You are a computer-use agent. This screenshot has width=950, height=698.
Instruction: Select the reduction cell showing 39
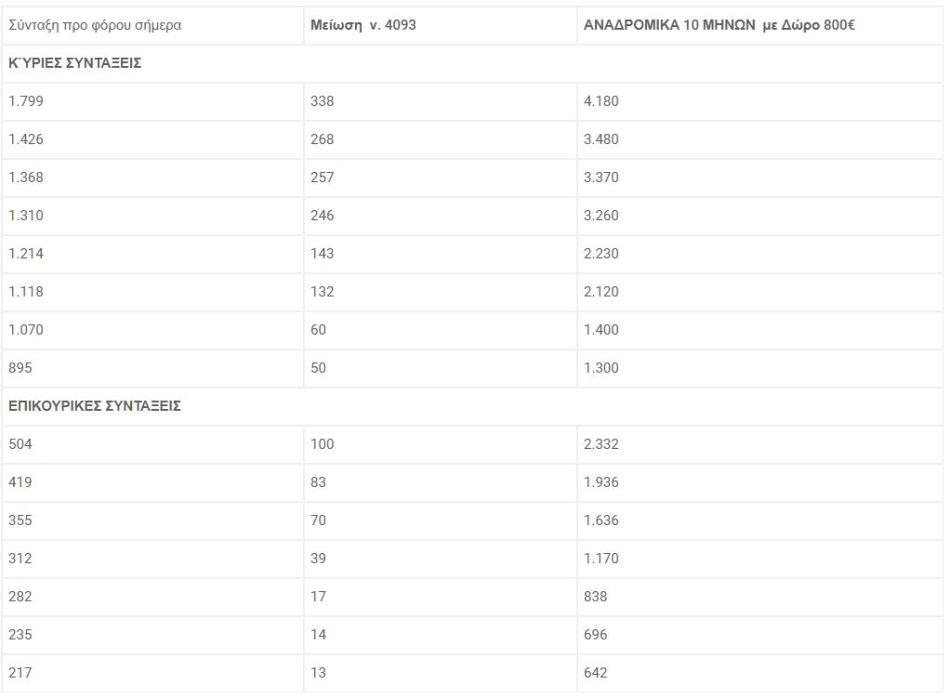(x=440, y=559)
